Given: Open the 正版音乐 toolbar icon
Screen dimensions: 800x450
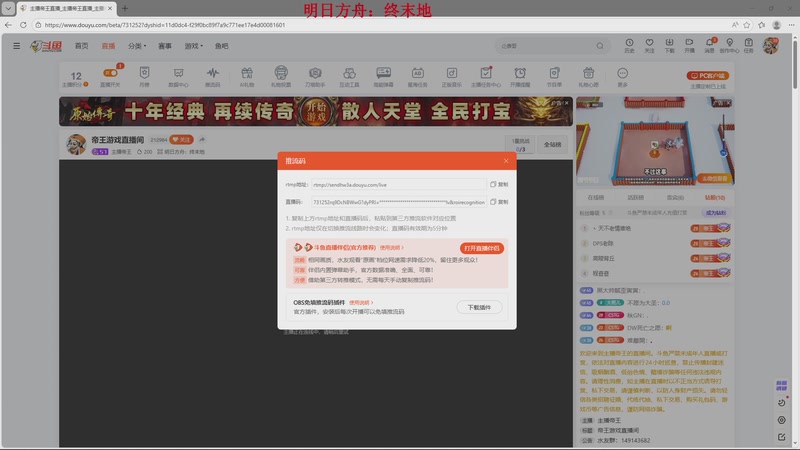Looking at the screenshot, I should click(452, 76).
